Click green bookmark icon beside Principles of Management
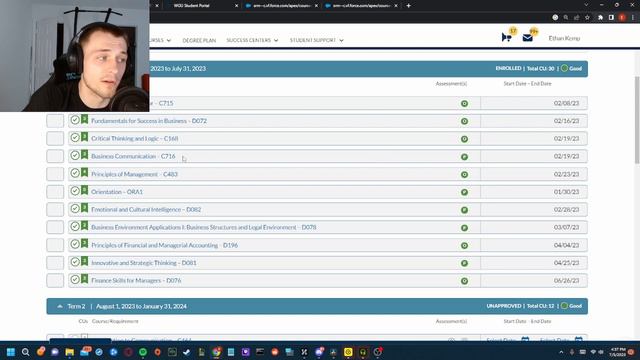The height and width of the screenshot is (360, 640). pos(84,173)
